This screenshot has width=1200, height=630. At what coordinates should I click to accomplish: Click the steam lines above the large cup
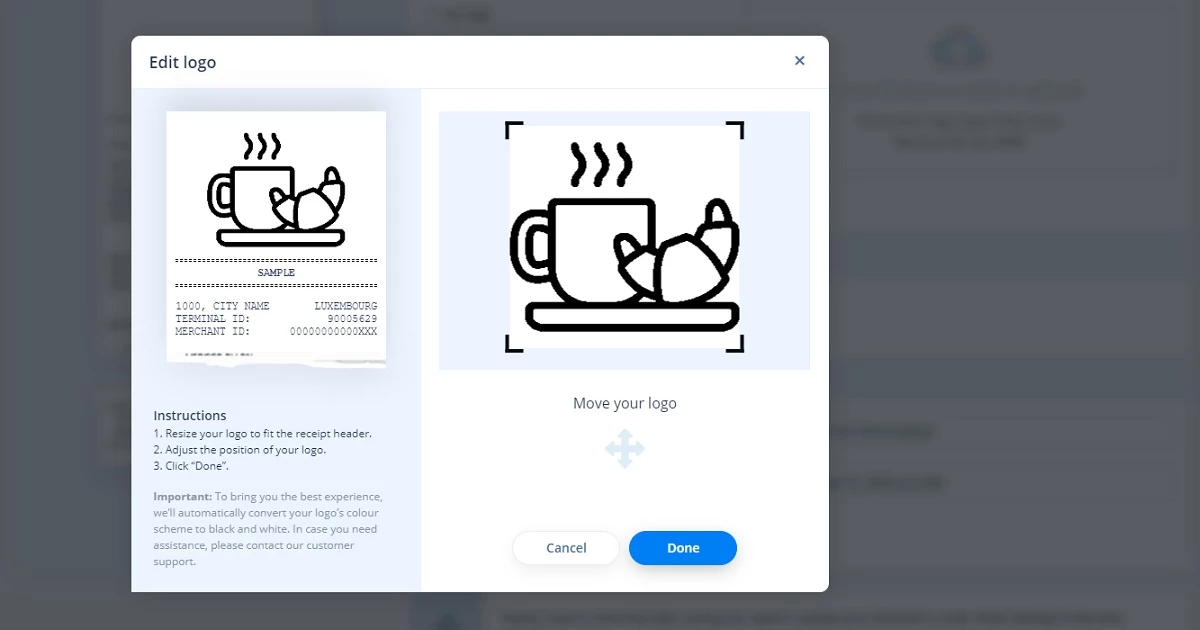click(601, 165)
